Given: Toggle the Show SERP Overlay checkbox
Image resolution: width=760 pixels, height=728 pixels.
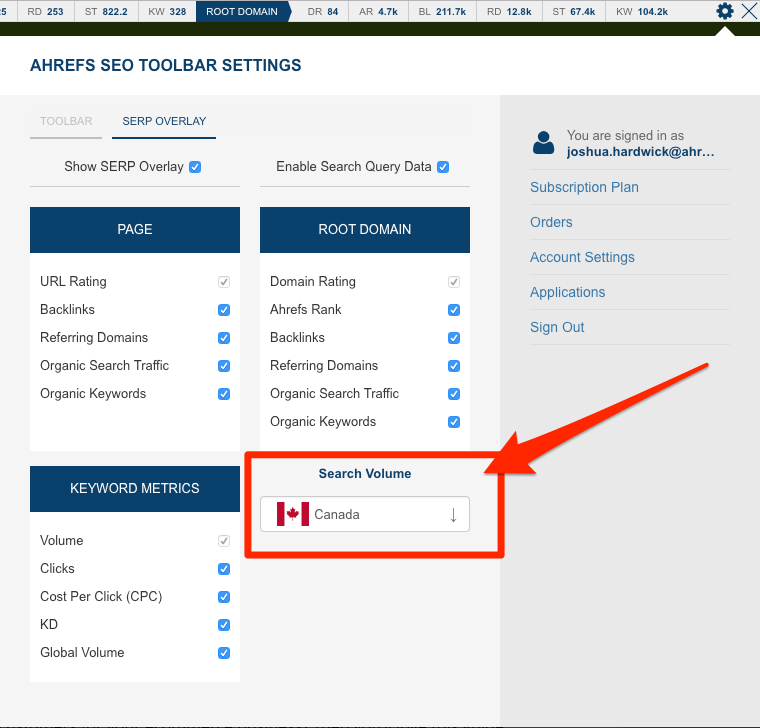Looking at the screenshot, I should [x=195, y=167].
